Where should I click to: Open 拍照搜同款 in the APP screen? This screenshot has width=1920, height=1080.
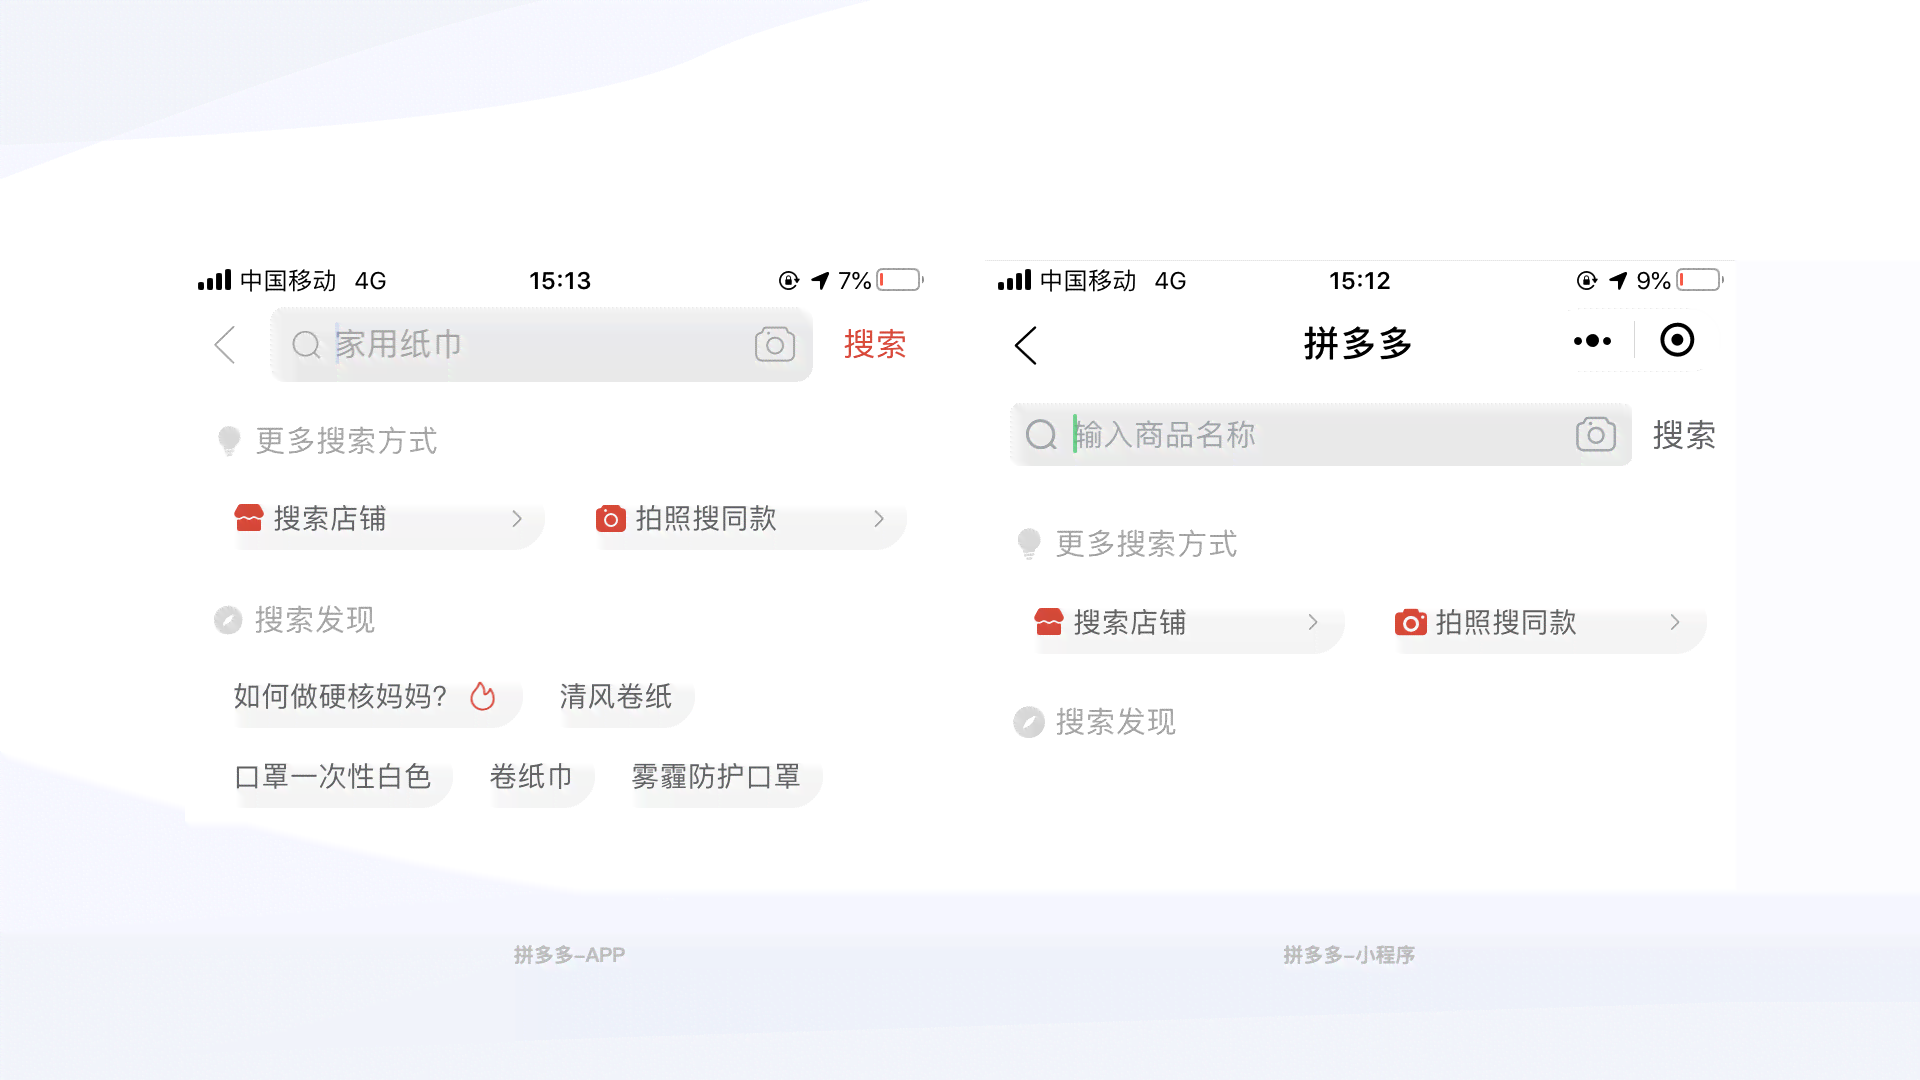pos(749,519)
